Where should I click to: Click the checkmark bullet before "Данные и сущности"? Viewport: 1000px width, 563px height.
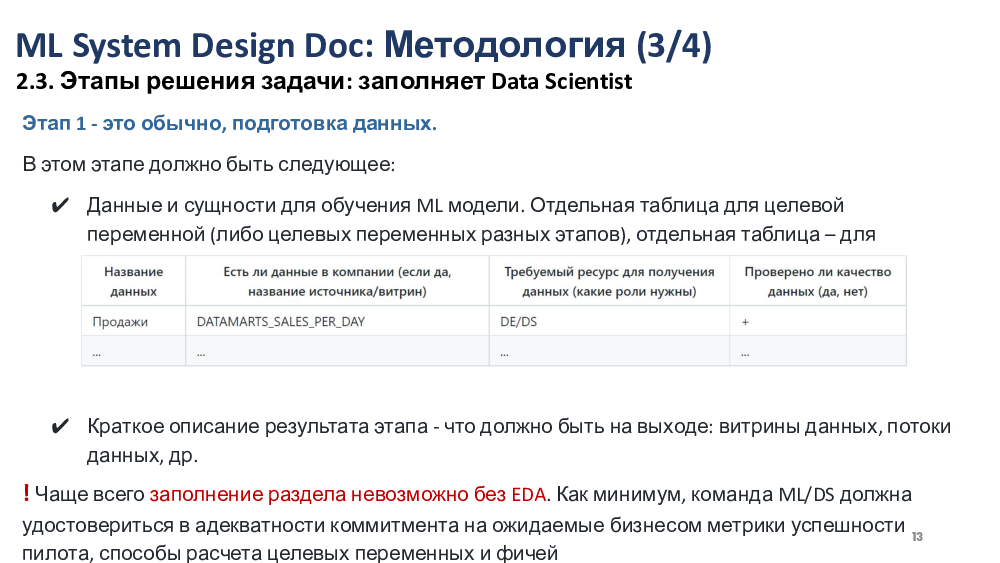pyautogui.click(x=58, y=206)
